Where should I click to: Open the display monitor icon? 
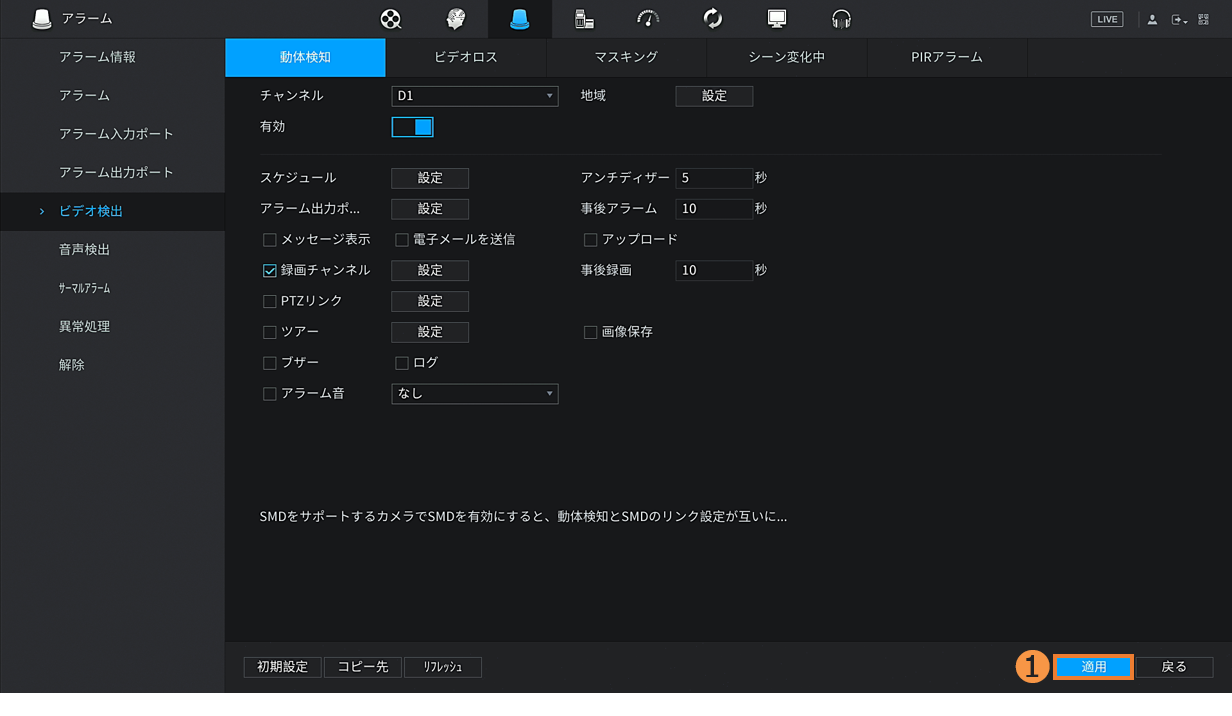pyautogui.click(x=777, y=19)
